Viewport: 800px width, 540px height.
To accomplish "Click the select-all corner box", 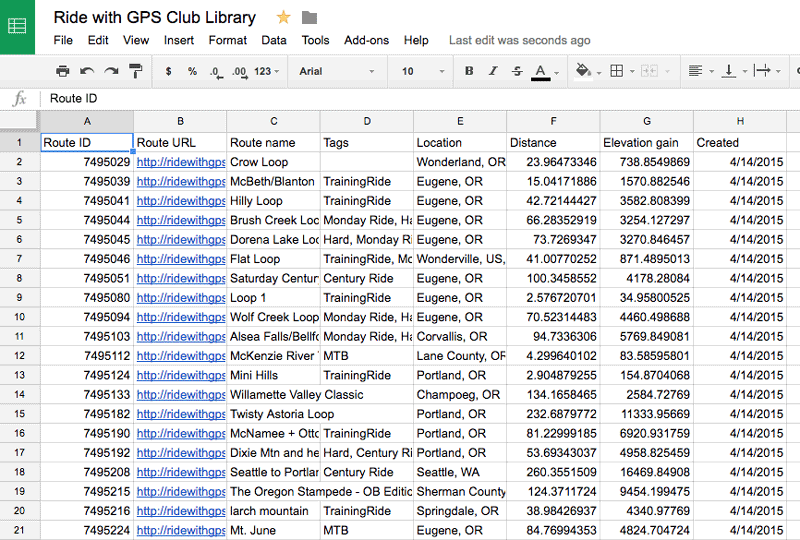I will (19, 121).
